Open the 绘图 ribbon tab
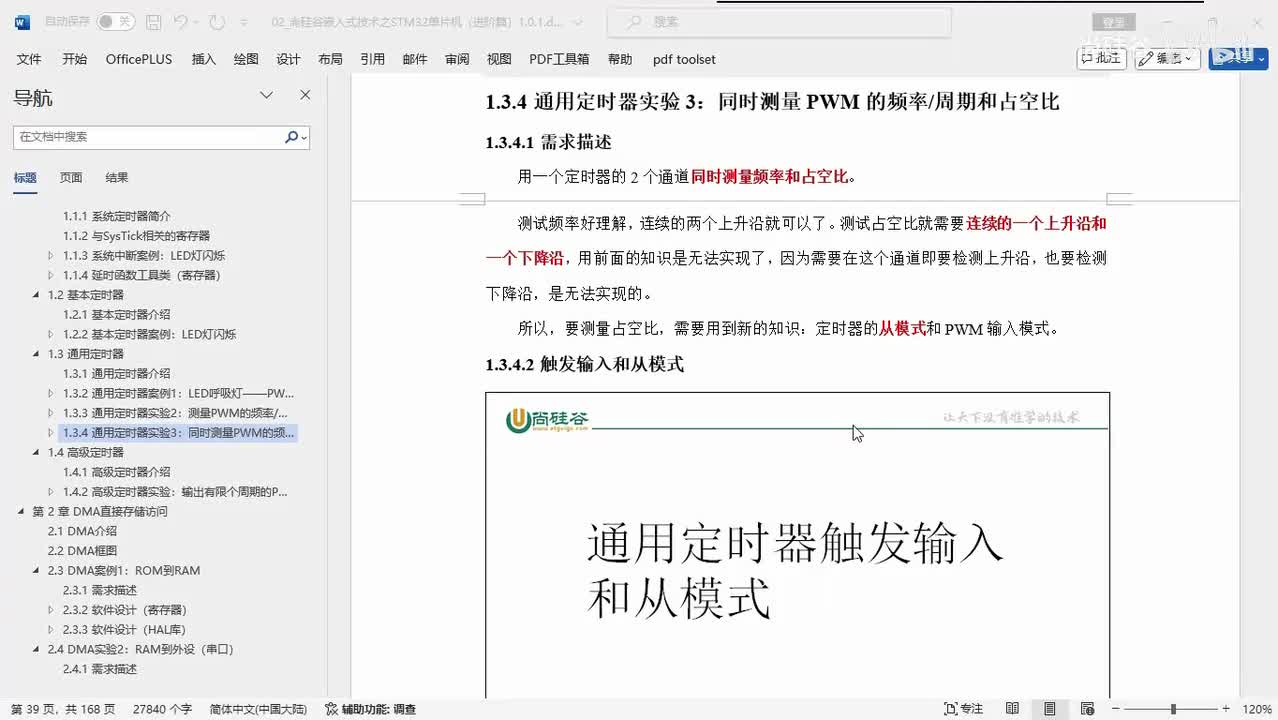Image resolution: width=1278 pixels, height=720 pixels. (x=246, y=59)
